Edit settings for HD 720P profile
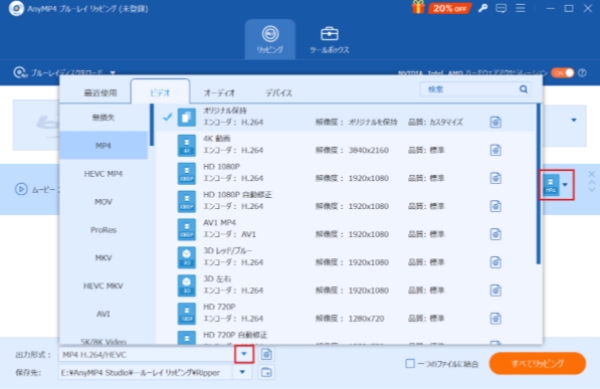Viewport: 600px width, 389px height. coord(495,318)
